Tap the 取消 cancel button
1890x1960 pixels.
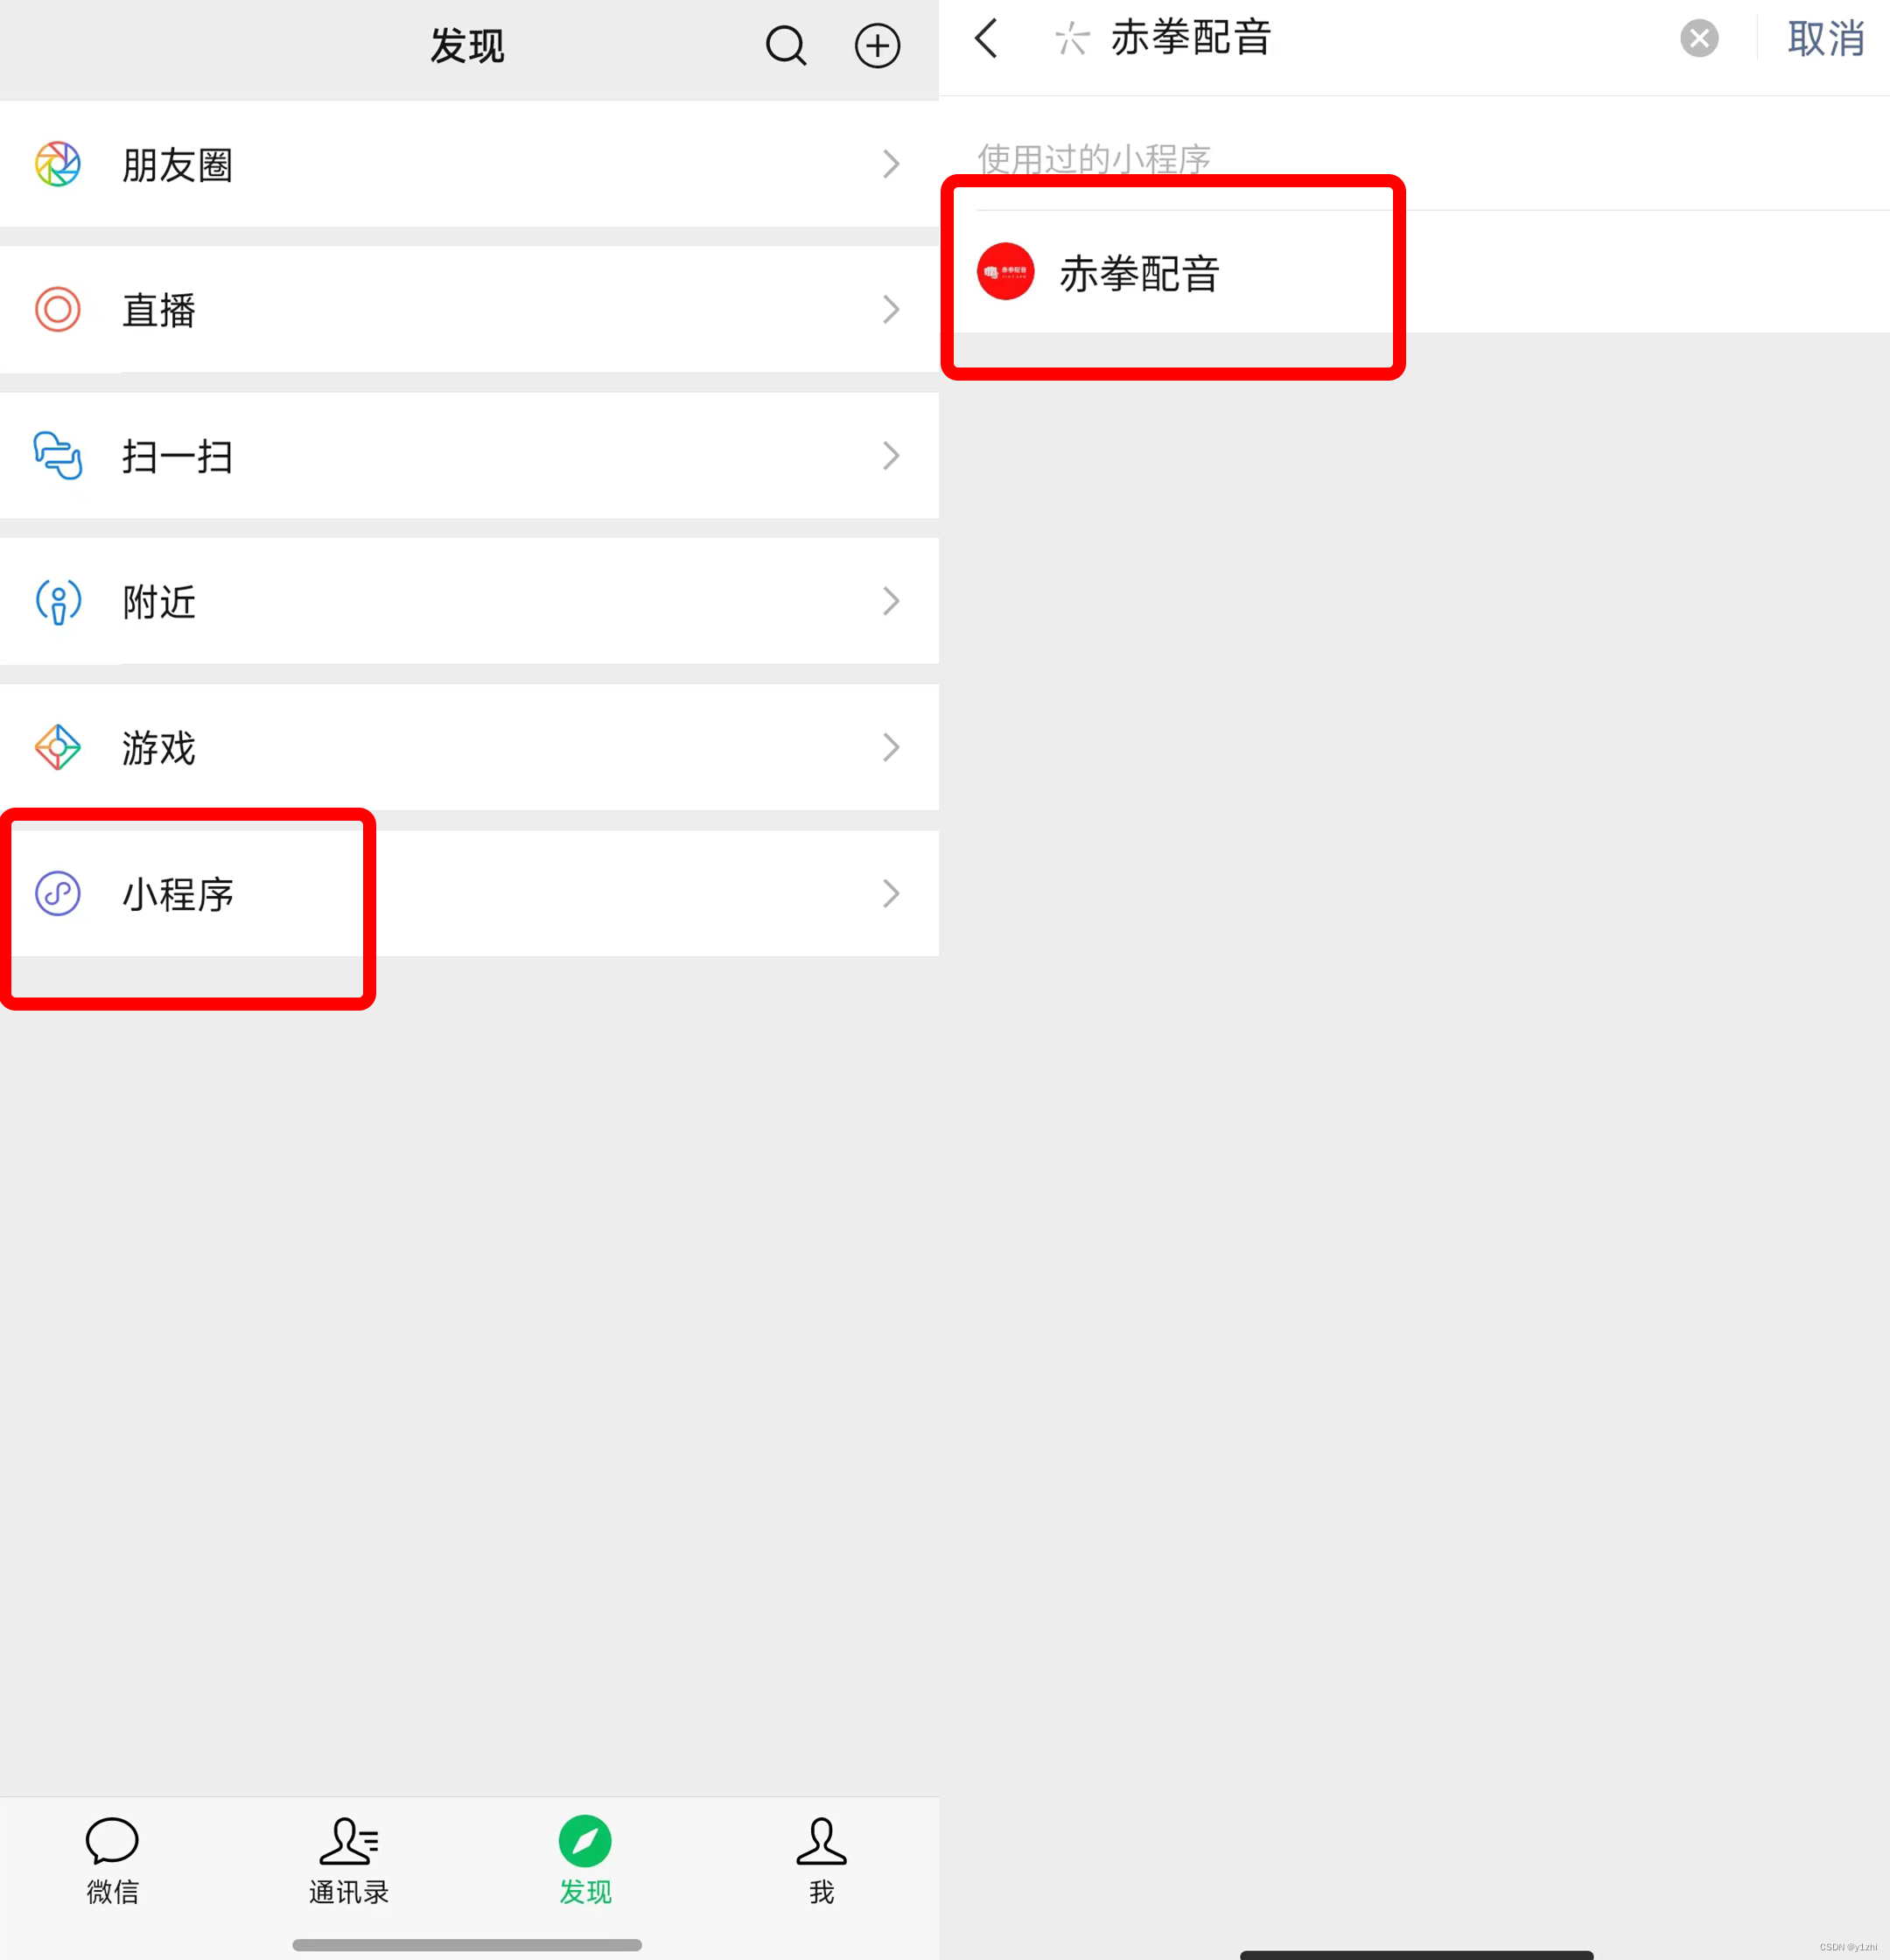click(x=1826, y=39)
